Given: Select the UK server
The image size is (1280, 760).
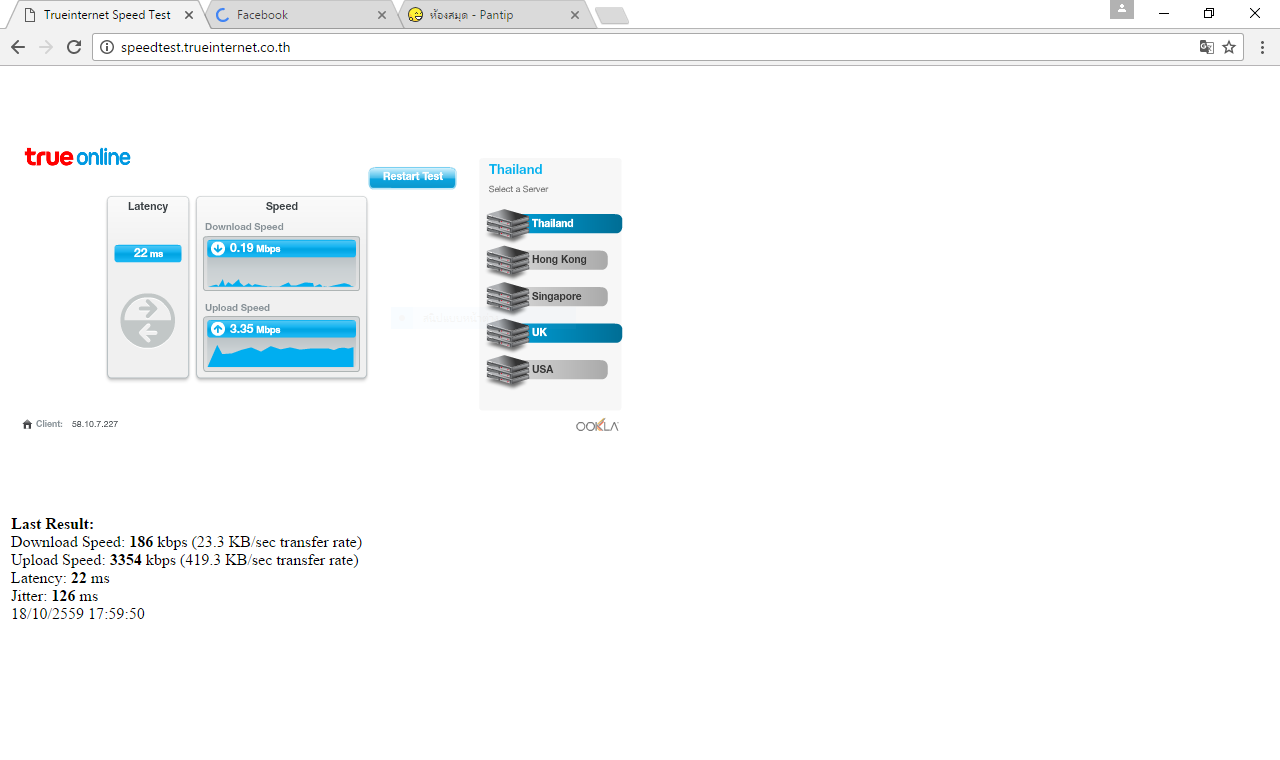Looking at the screenshot, I should point(554,333).
